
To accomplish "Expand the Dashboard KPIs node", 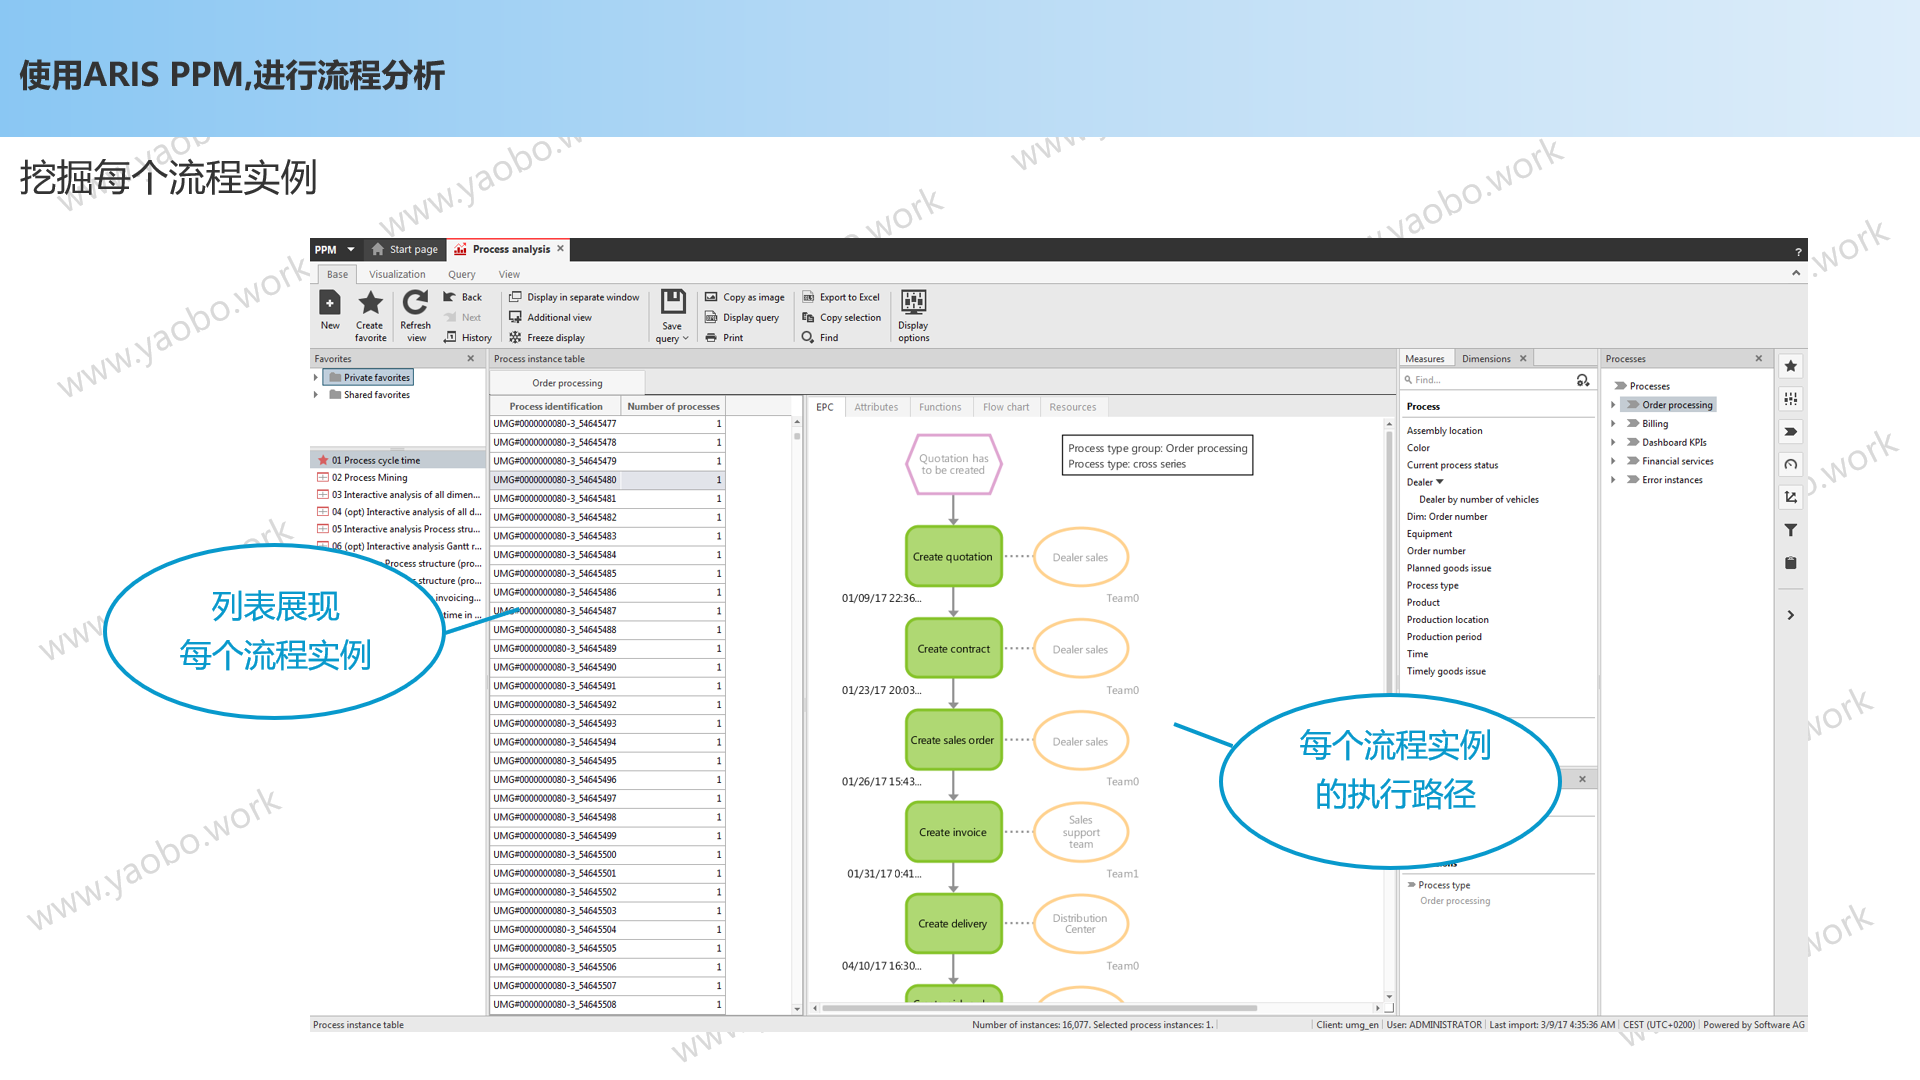I will click(1613, 443).
